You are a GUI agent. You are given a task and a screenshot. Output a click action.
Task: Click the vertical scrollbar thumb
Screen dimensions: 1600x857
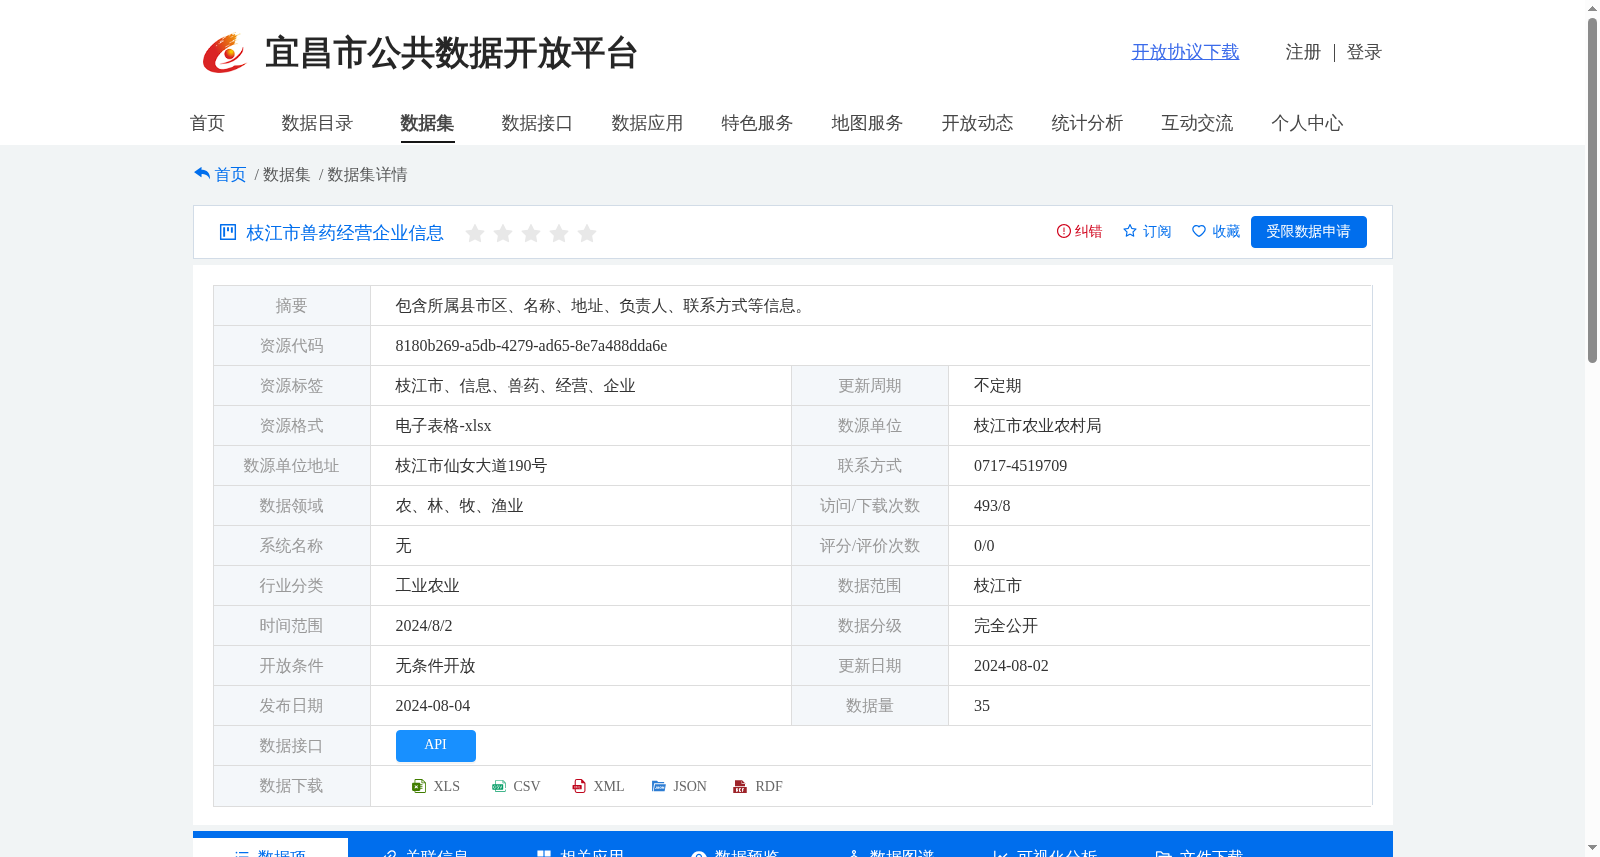click(x=1592, y=190)
